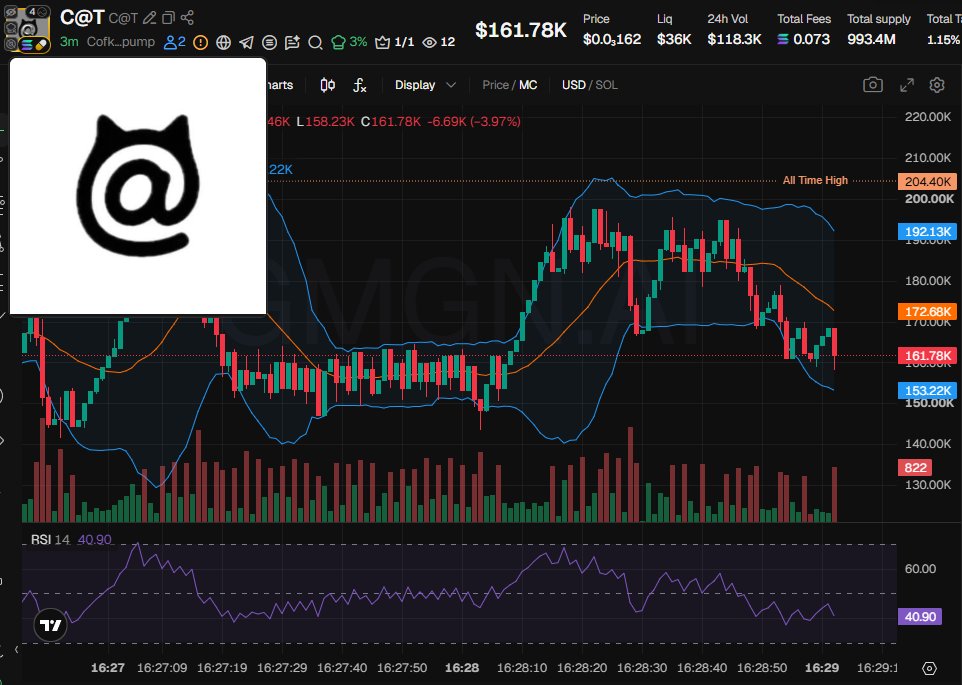
Task: Click the hidden-eye icon on token avatar
Action: click(10, 12)
